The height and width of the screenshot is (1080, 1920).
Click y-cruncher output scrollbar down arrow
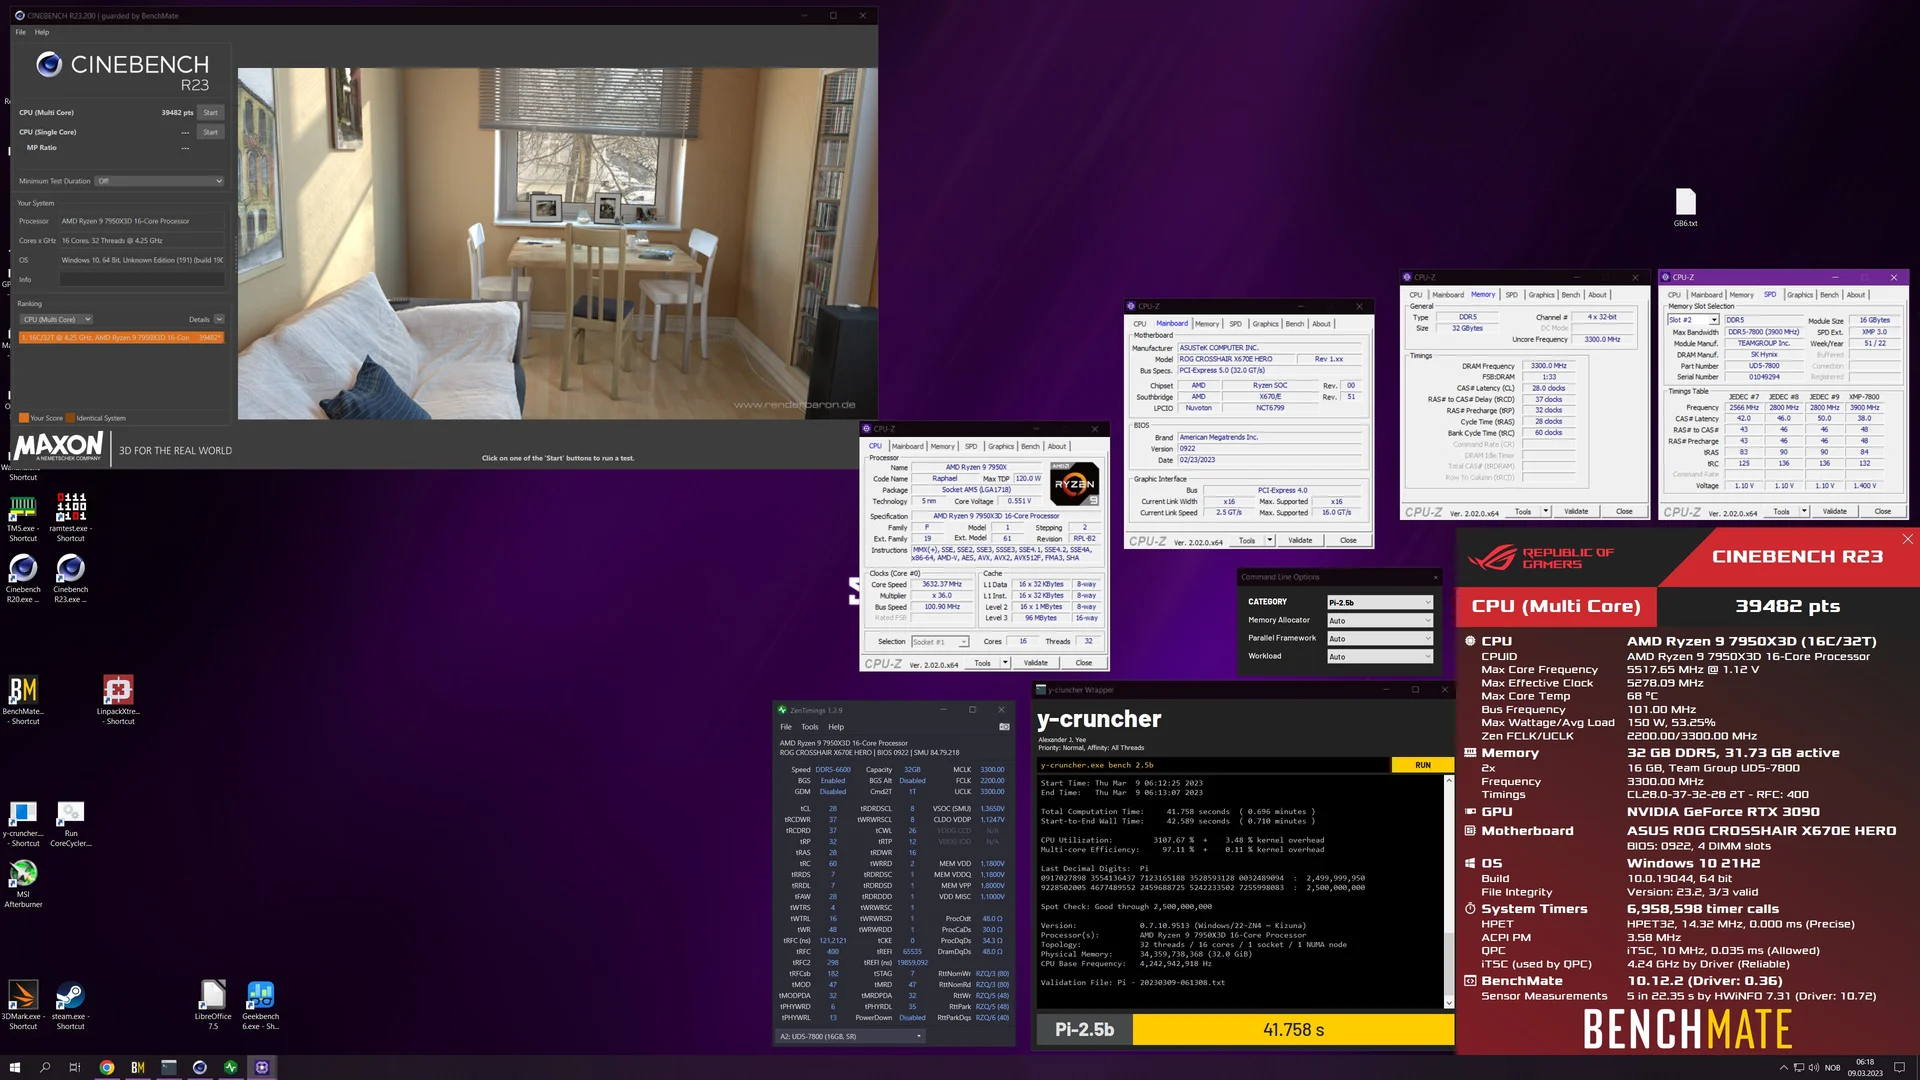(1448, 1003)
